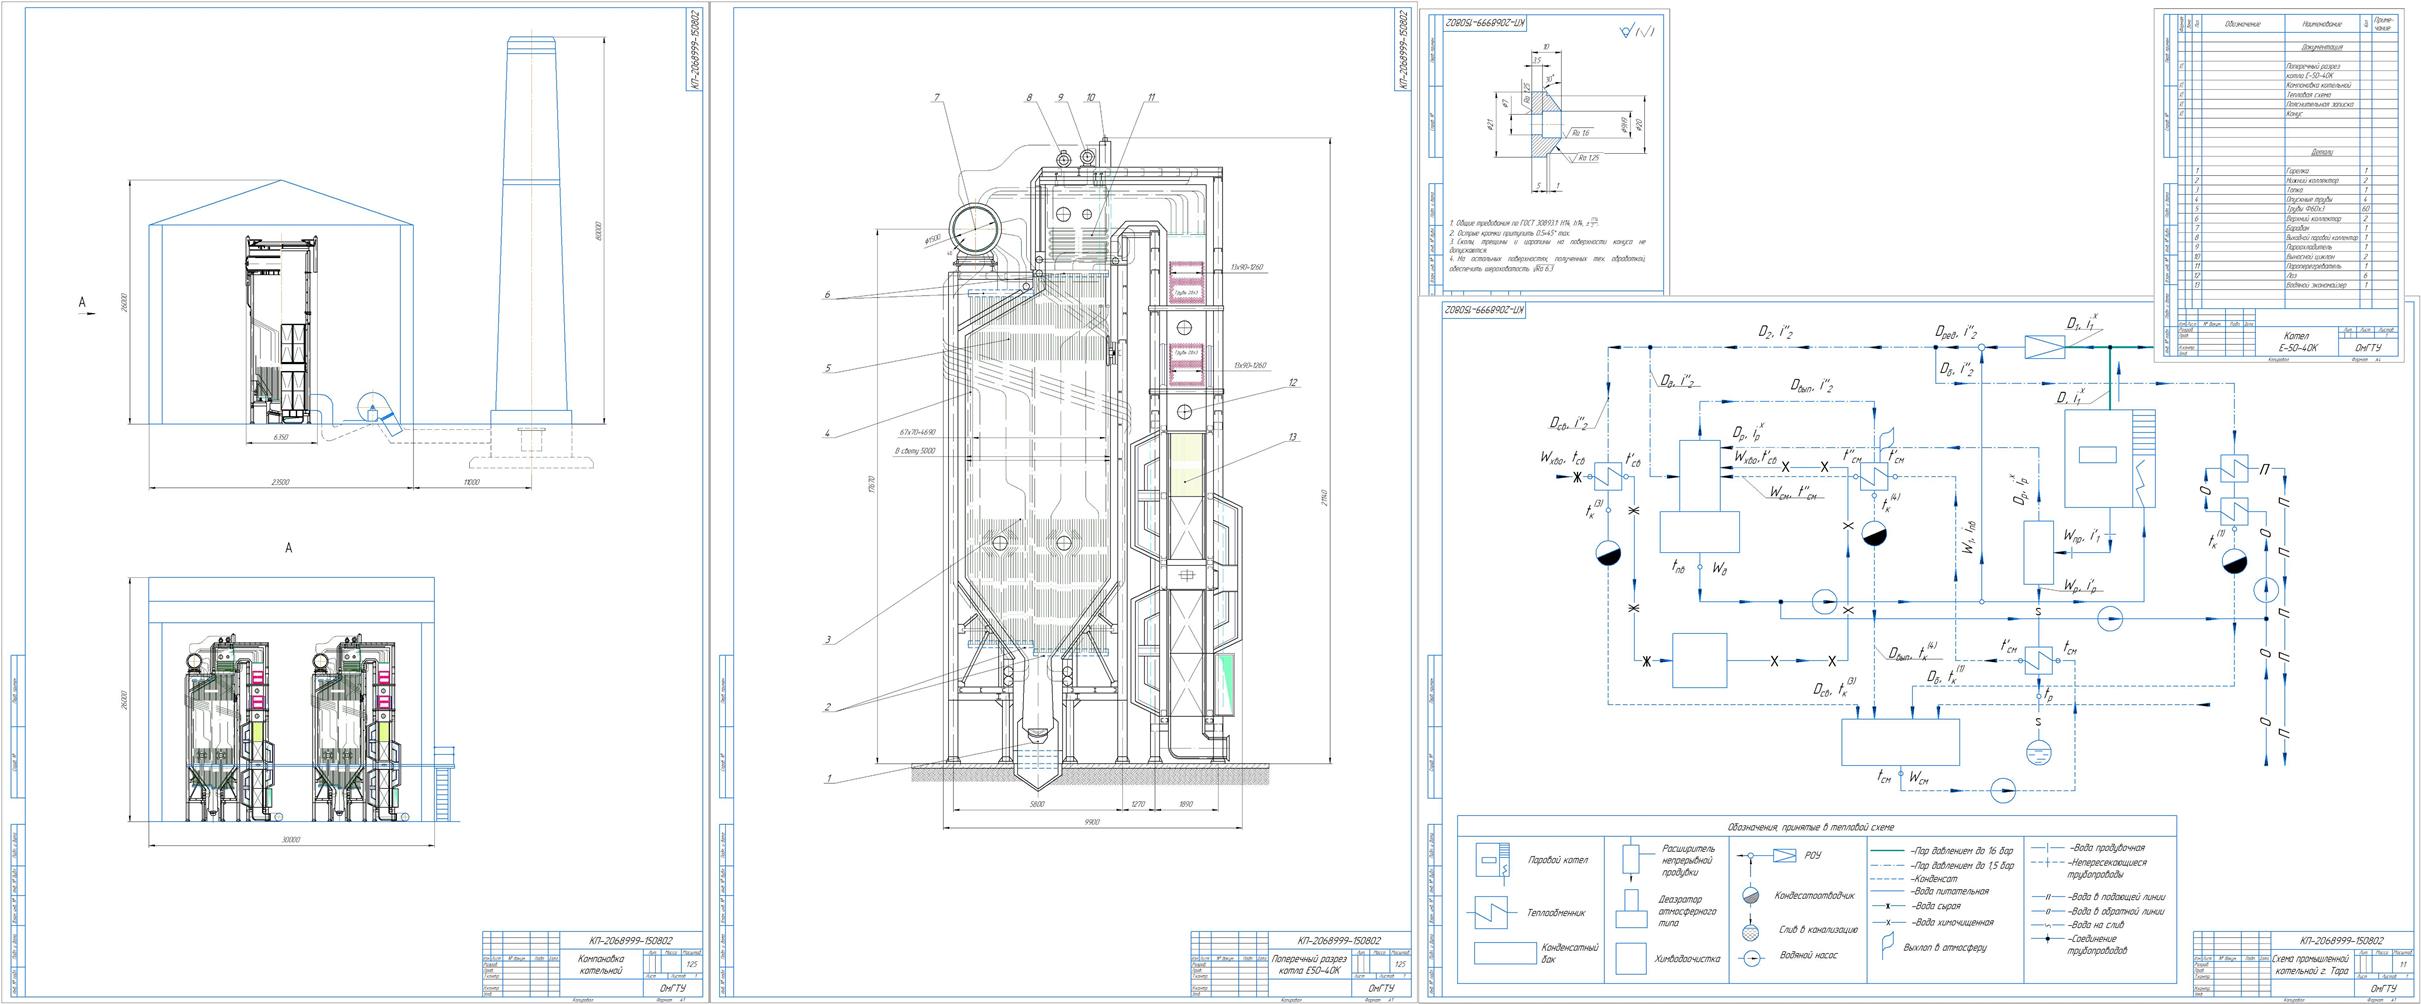The height and width of the screenshot is (1004, 2421).
Task: Click the Вода питательная legend entry
Action: pos(1929,891)
